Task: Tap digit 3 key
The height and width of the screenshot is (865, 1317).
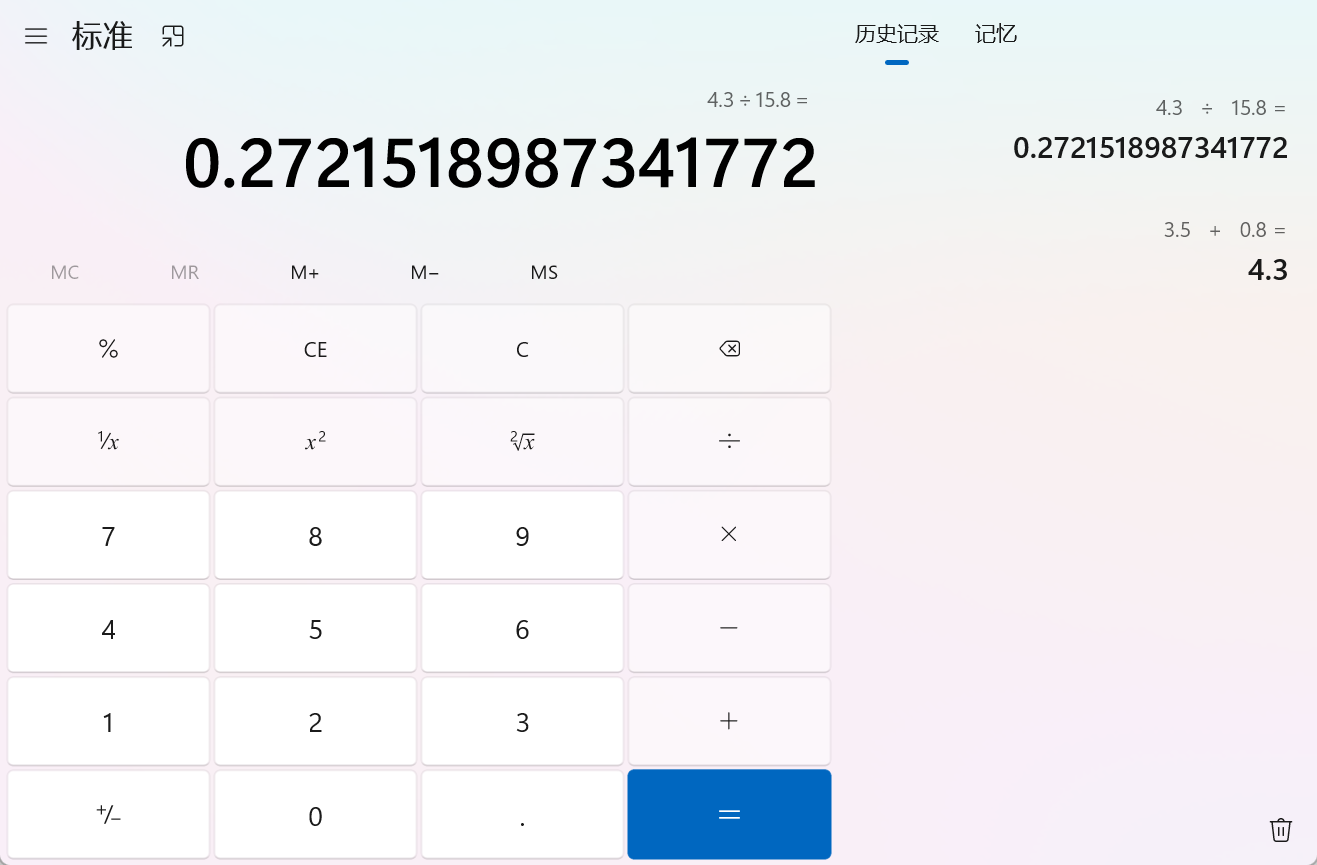Action: 522,721
